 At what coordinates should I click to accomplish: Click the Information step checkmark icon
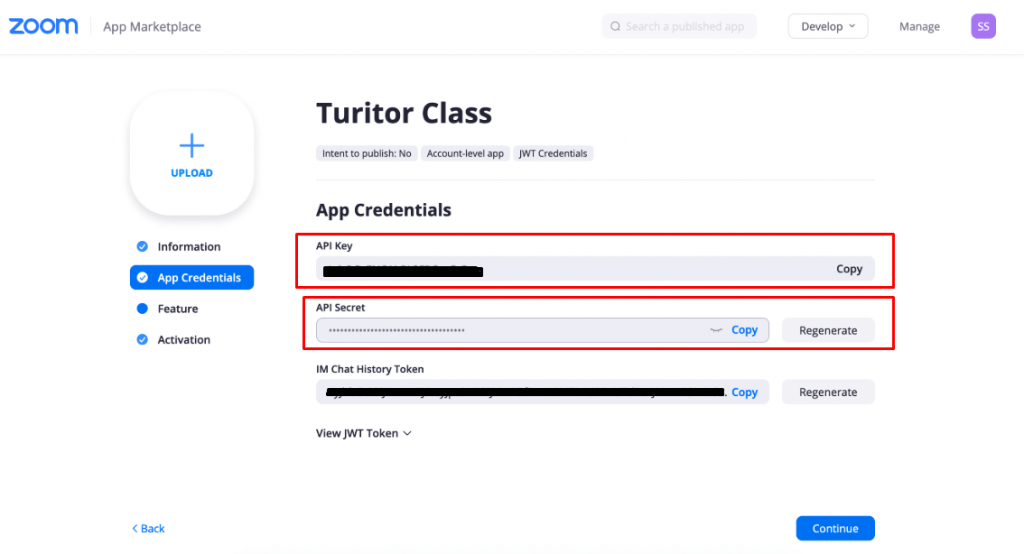(x=142, y=246)
